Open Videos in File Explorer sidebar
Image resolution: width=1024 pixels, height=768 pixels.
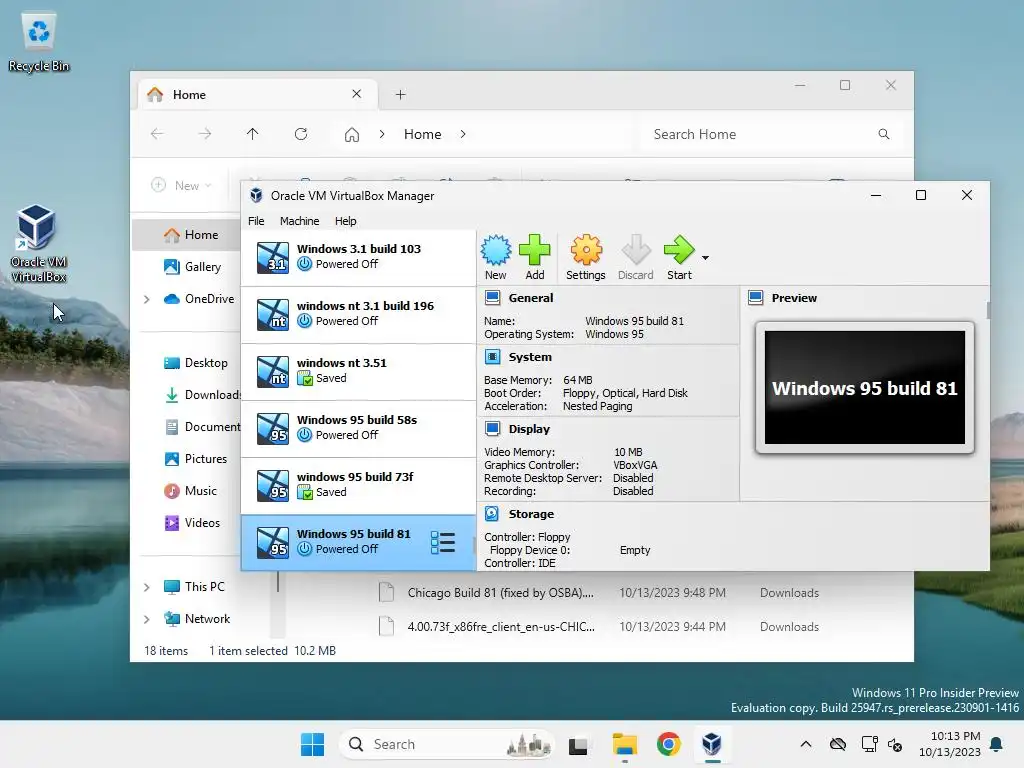click(x=192, y=523)
